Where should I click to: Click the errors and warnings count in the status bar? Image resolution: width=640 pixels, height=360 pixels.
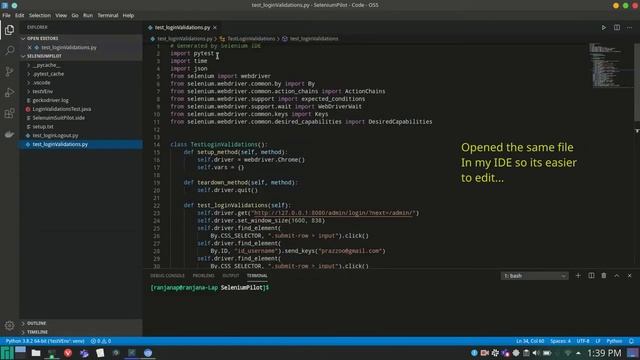click(x=101, y=341)
